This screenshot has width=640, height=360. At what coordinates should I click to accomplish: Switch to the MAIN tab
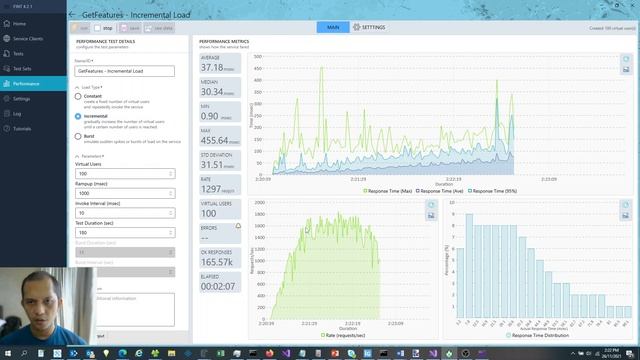(333, 27)
